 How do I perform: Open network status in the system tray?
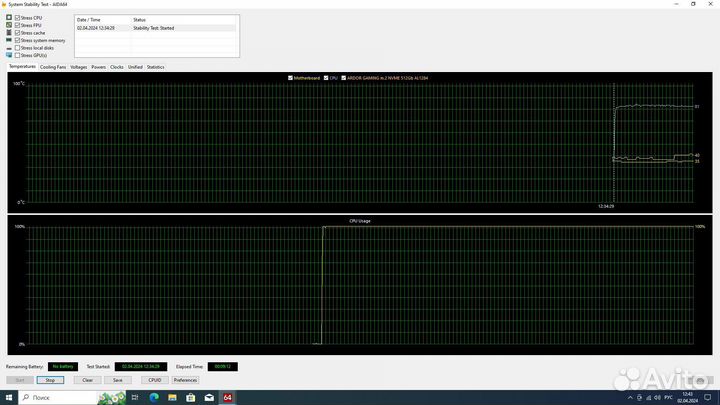pyautogui.click(x=648, y=397)
